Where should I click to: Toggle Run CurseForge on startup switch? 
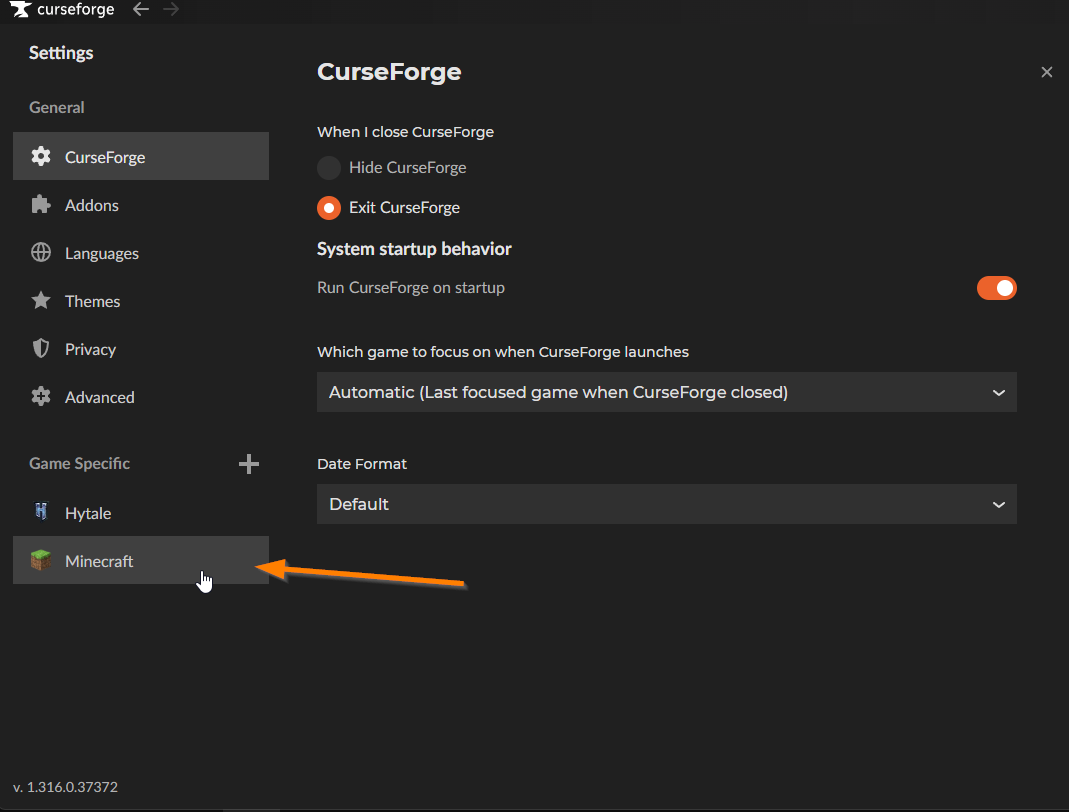(x=997, y=288)
